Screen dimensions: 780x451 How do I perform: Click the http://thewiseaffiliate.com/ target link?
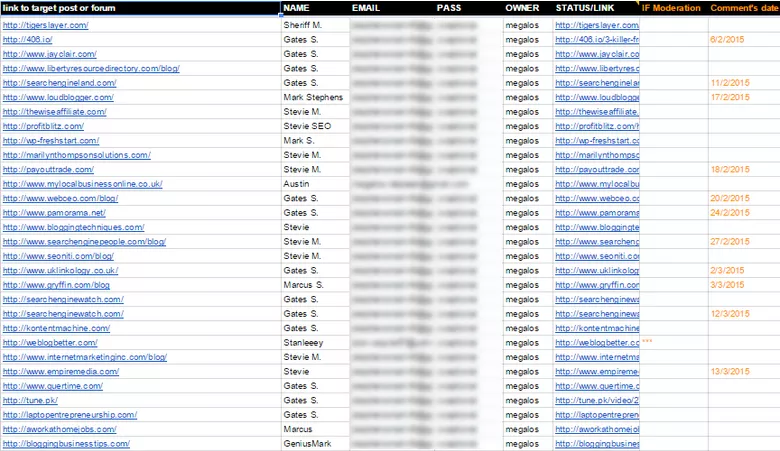(x=55, y=111)
